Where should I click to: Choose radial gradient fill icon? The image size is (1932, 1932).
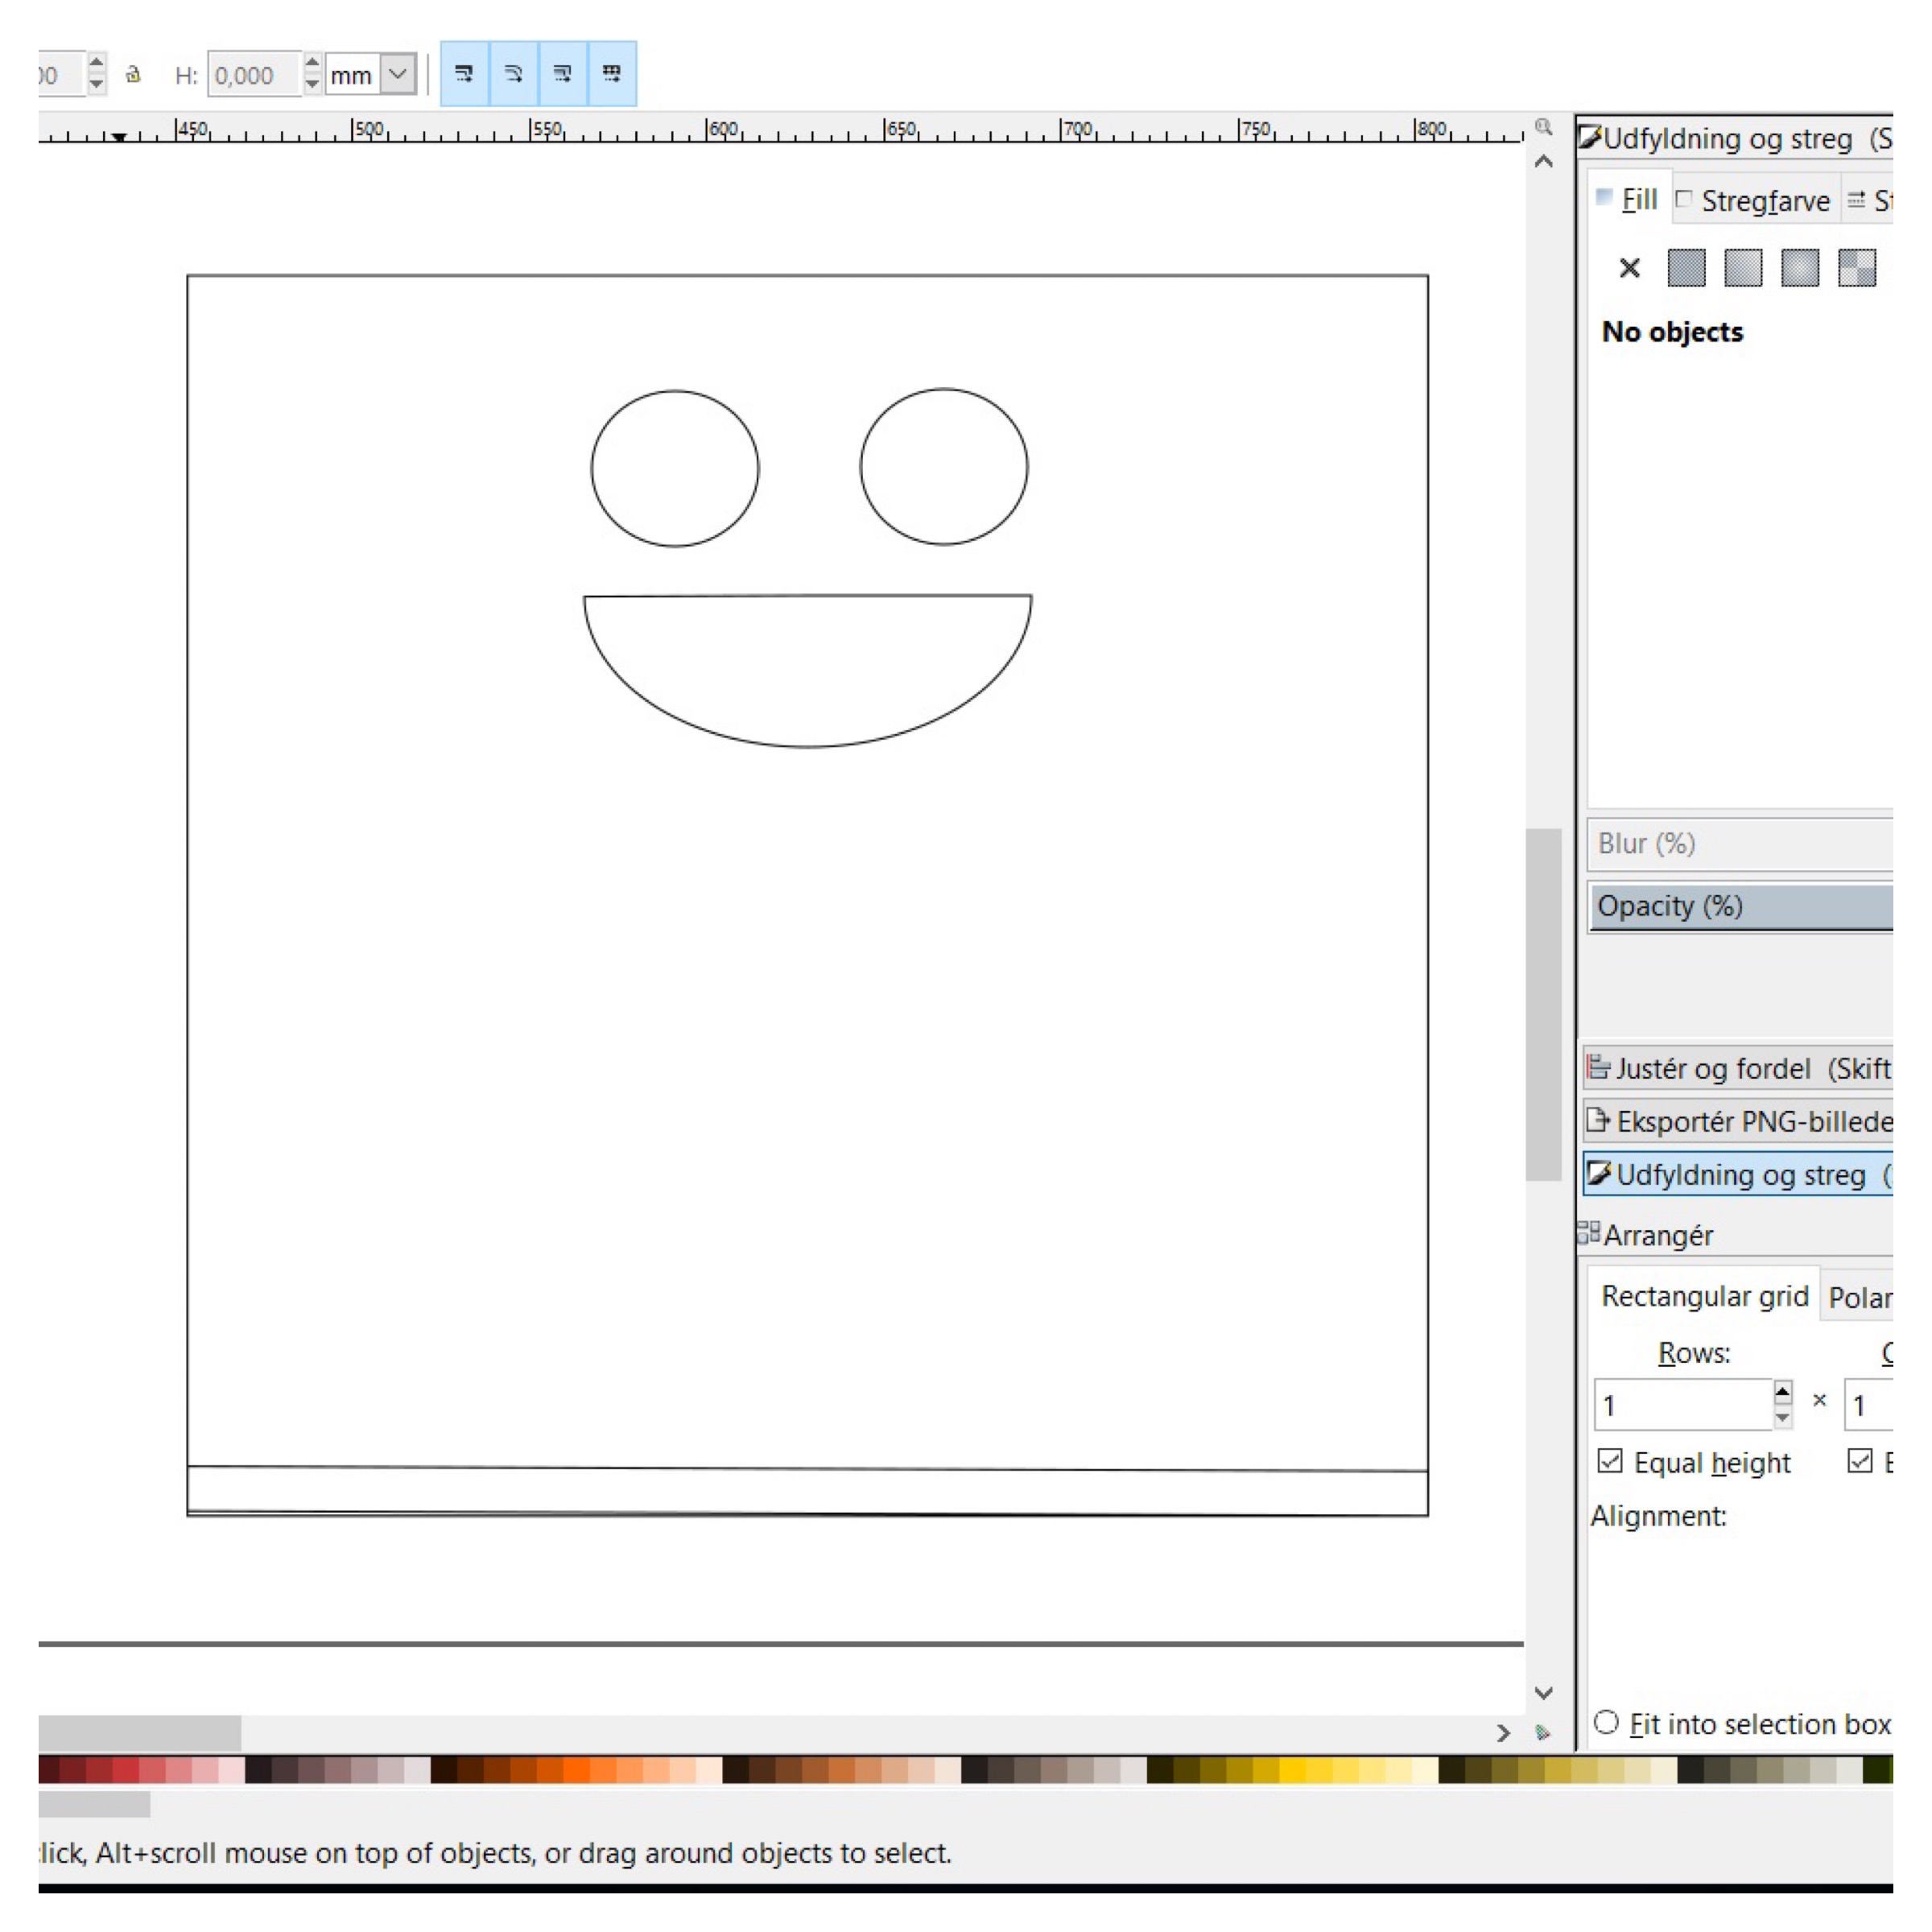pyautogui.click(x=1800, y=268)
